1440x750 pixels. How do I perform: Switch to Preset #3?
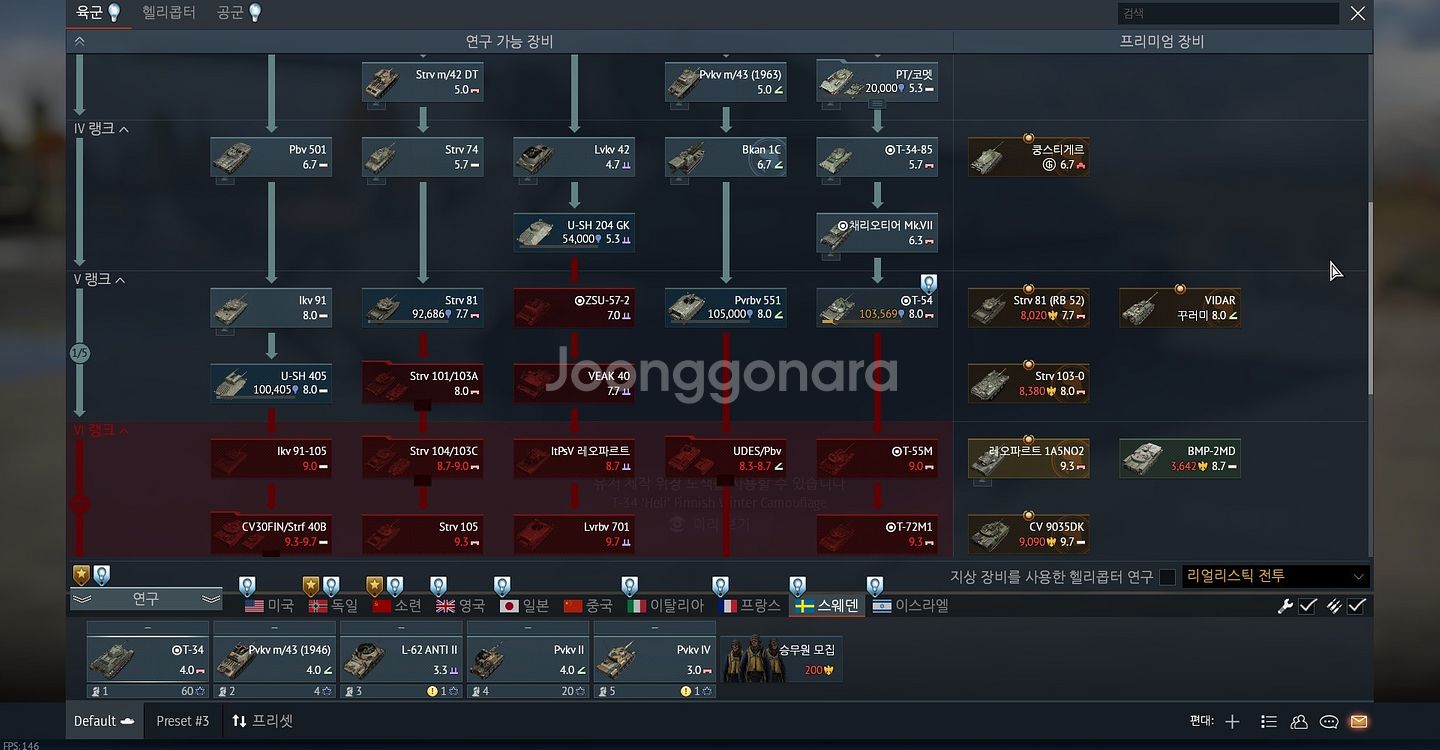183,721
